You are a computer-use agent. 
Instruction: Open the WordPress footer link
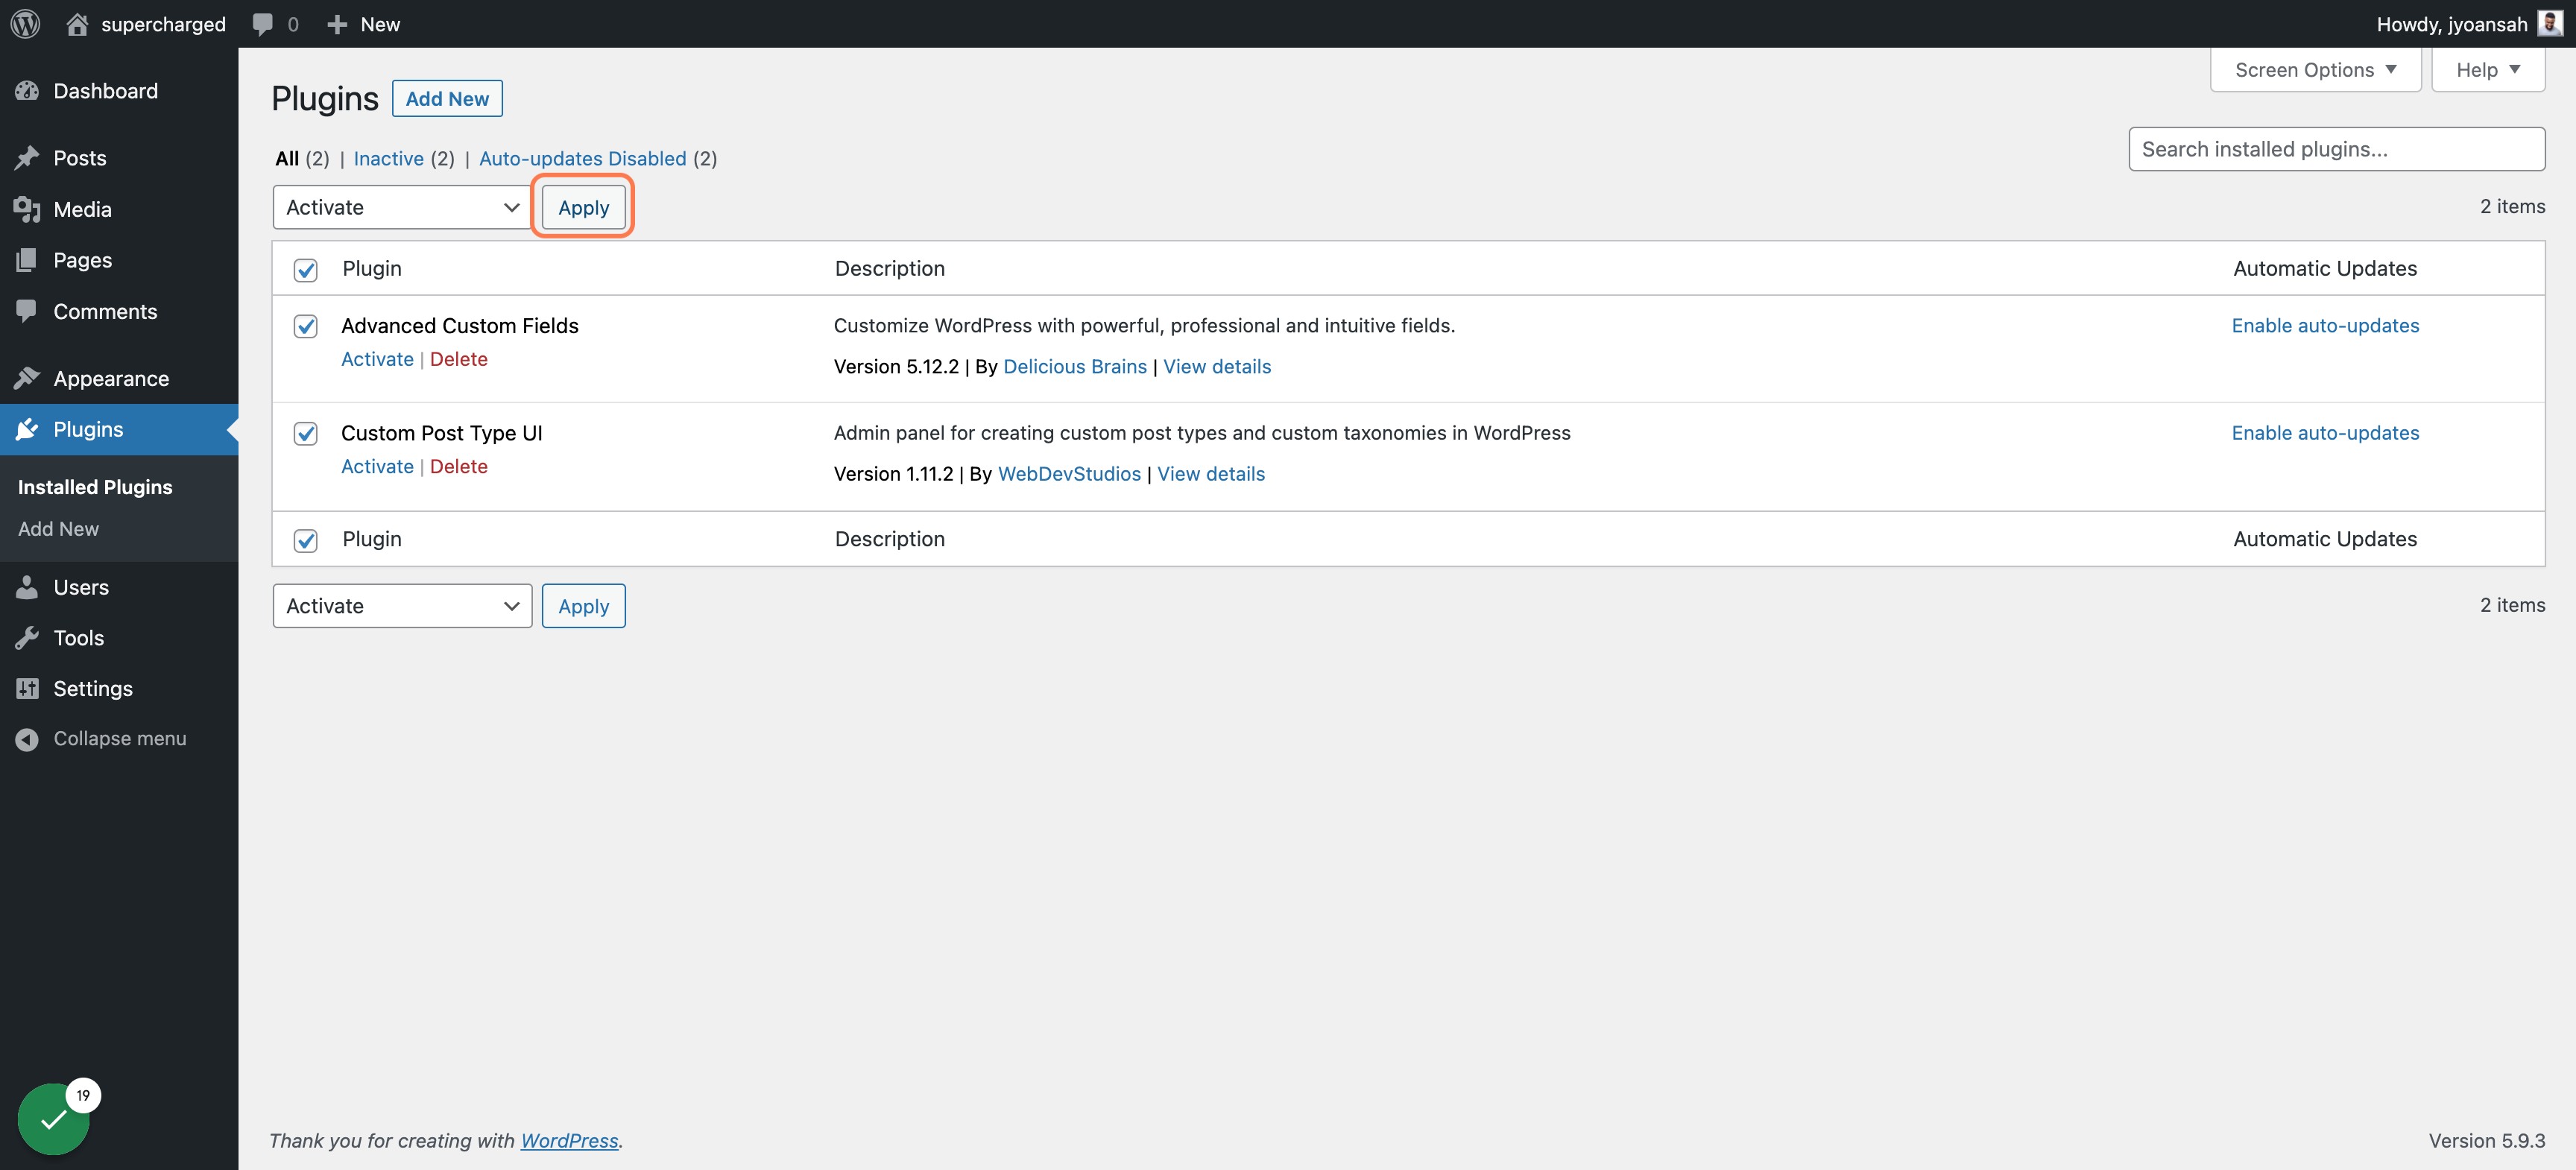[569, 1140]
